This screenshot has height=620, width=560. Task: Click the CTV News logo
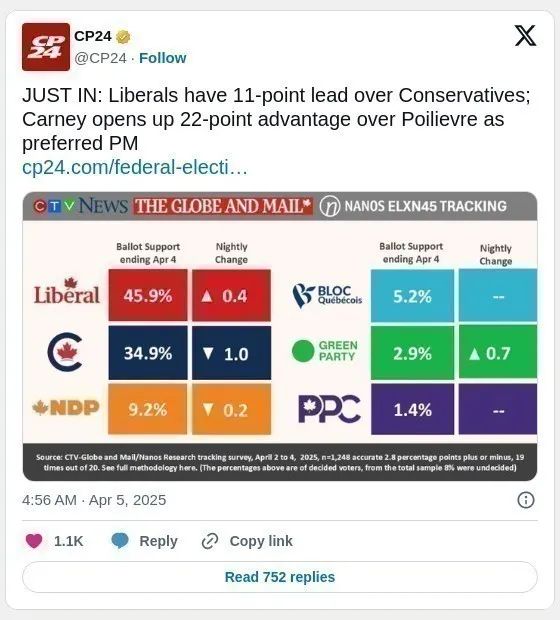[81, 206]
